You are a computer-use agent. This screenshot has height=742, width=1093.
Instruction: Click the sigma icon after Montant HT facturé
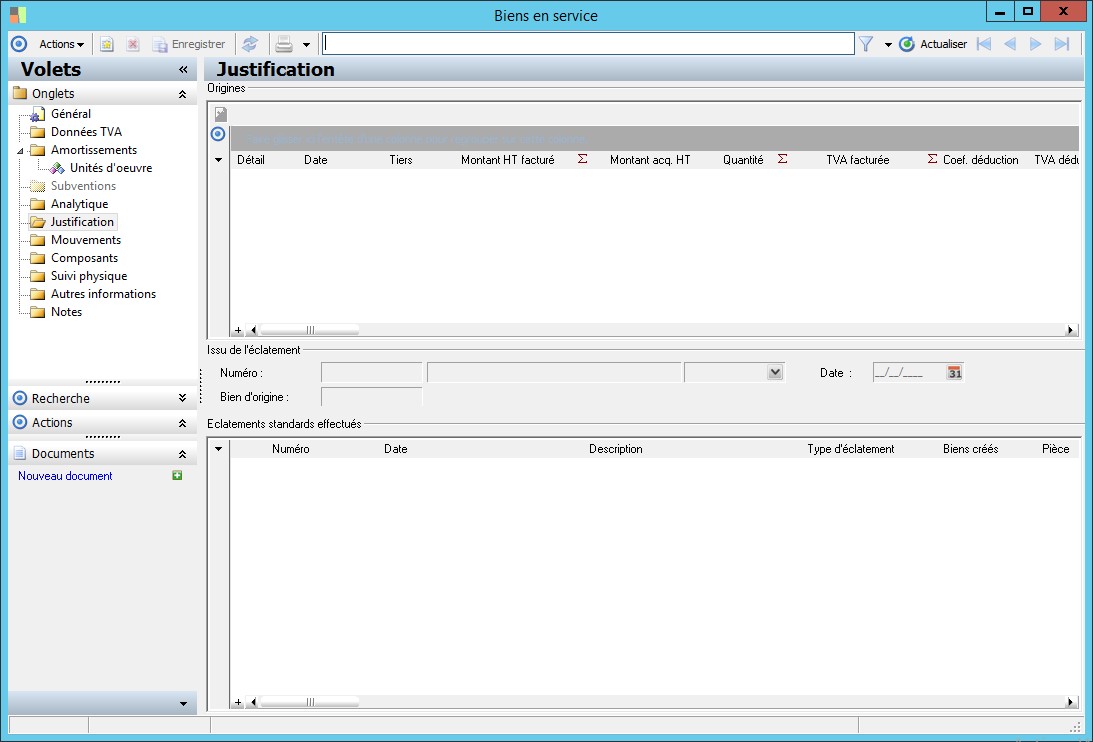tap(582, 160)
